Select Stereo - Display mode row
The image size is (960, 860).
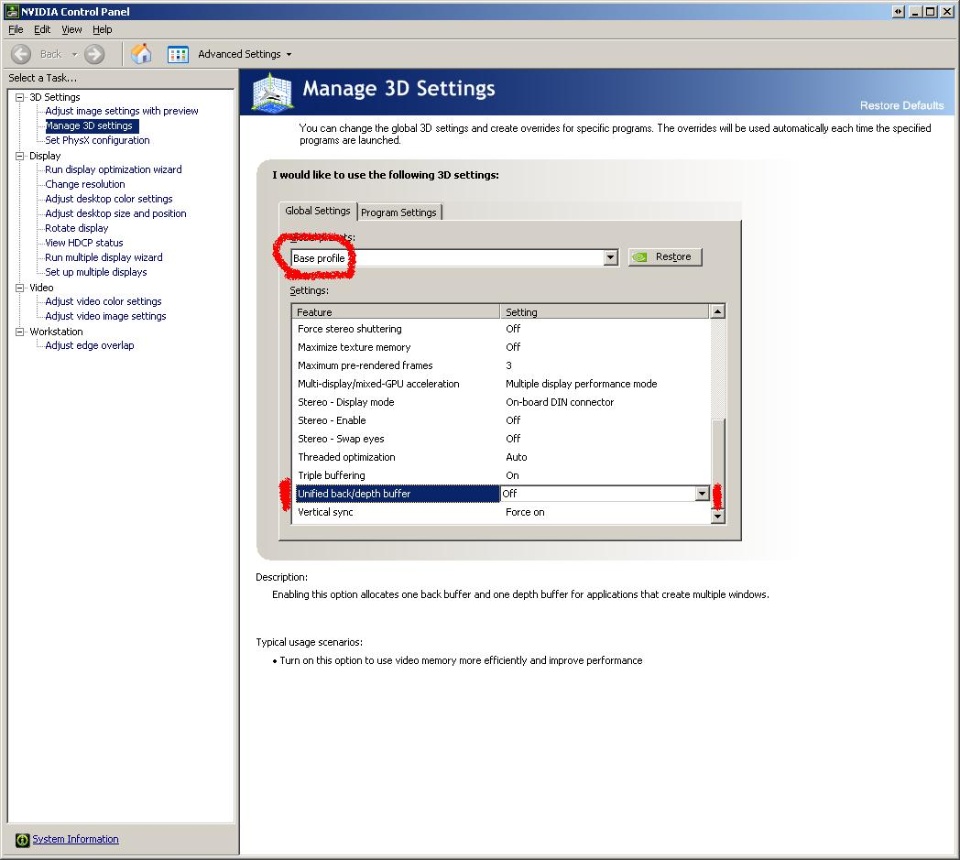click(x=501, y=403)
